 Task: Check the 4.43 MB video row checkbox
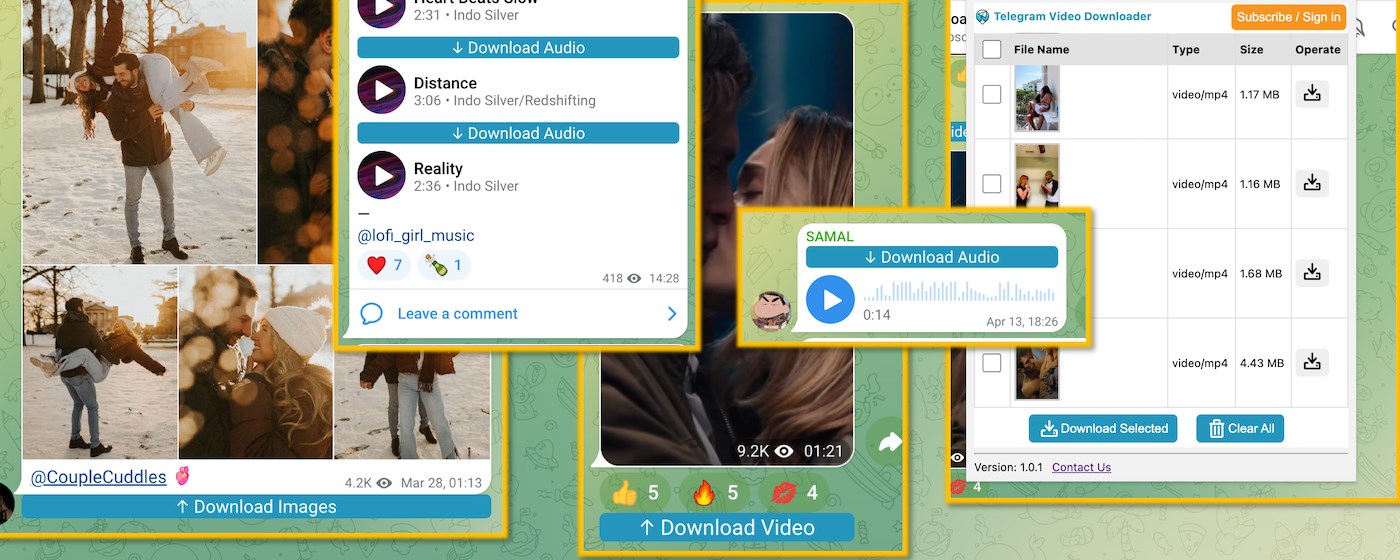pyautogui.click(x=991, y=363)
